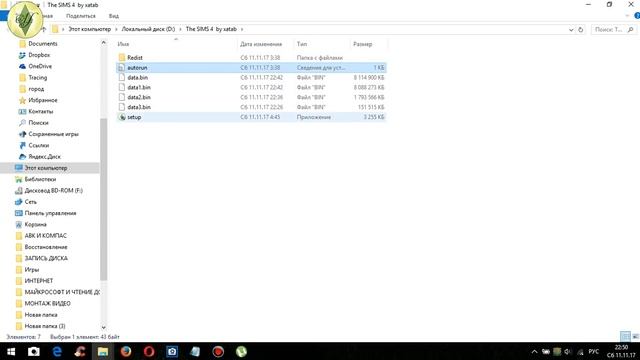Open Opera browser from the taskbar
The width and height of the screenshot is (640, 360).
point(149,351)
